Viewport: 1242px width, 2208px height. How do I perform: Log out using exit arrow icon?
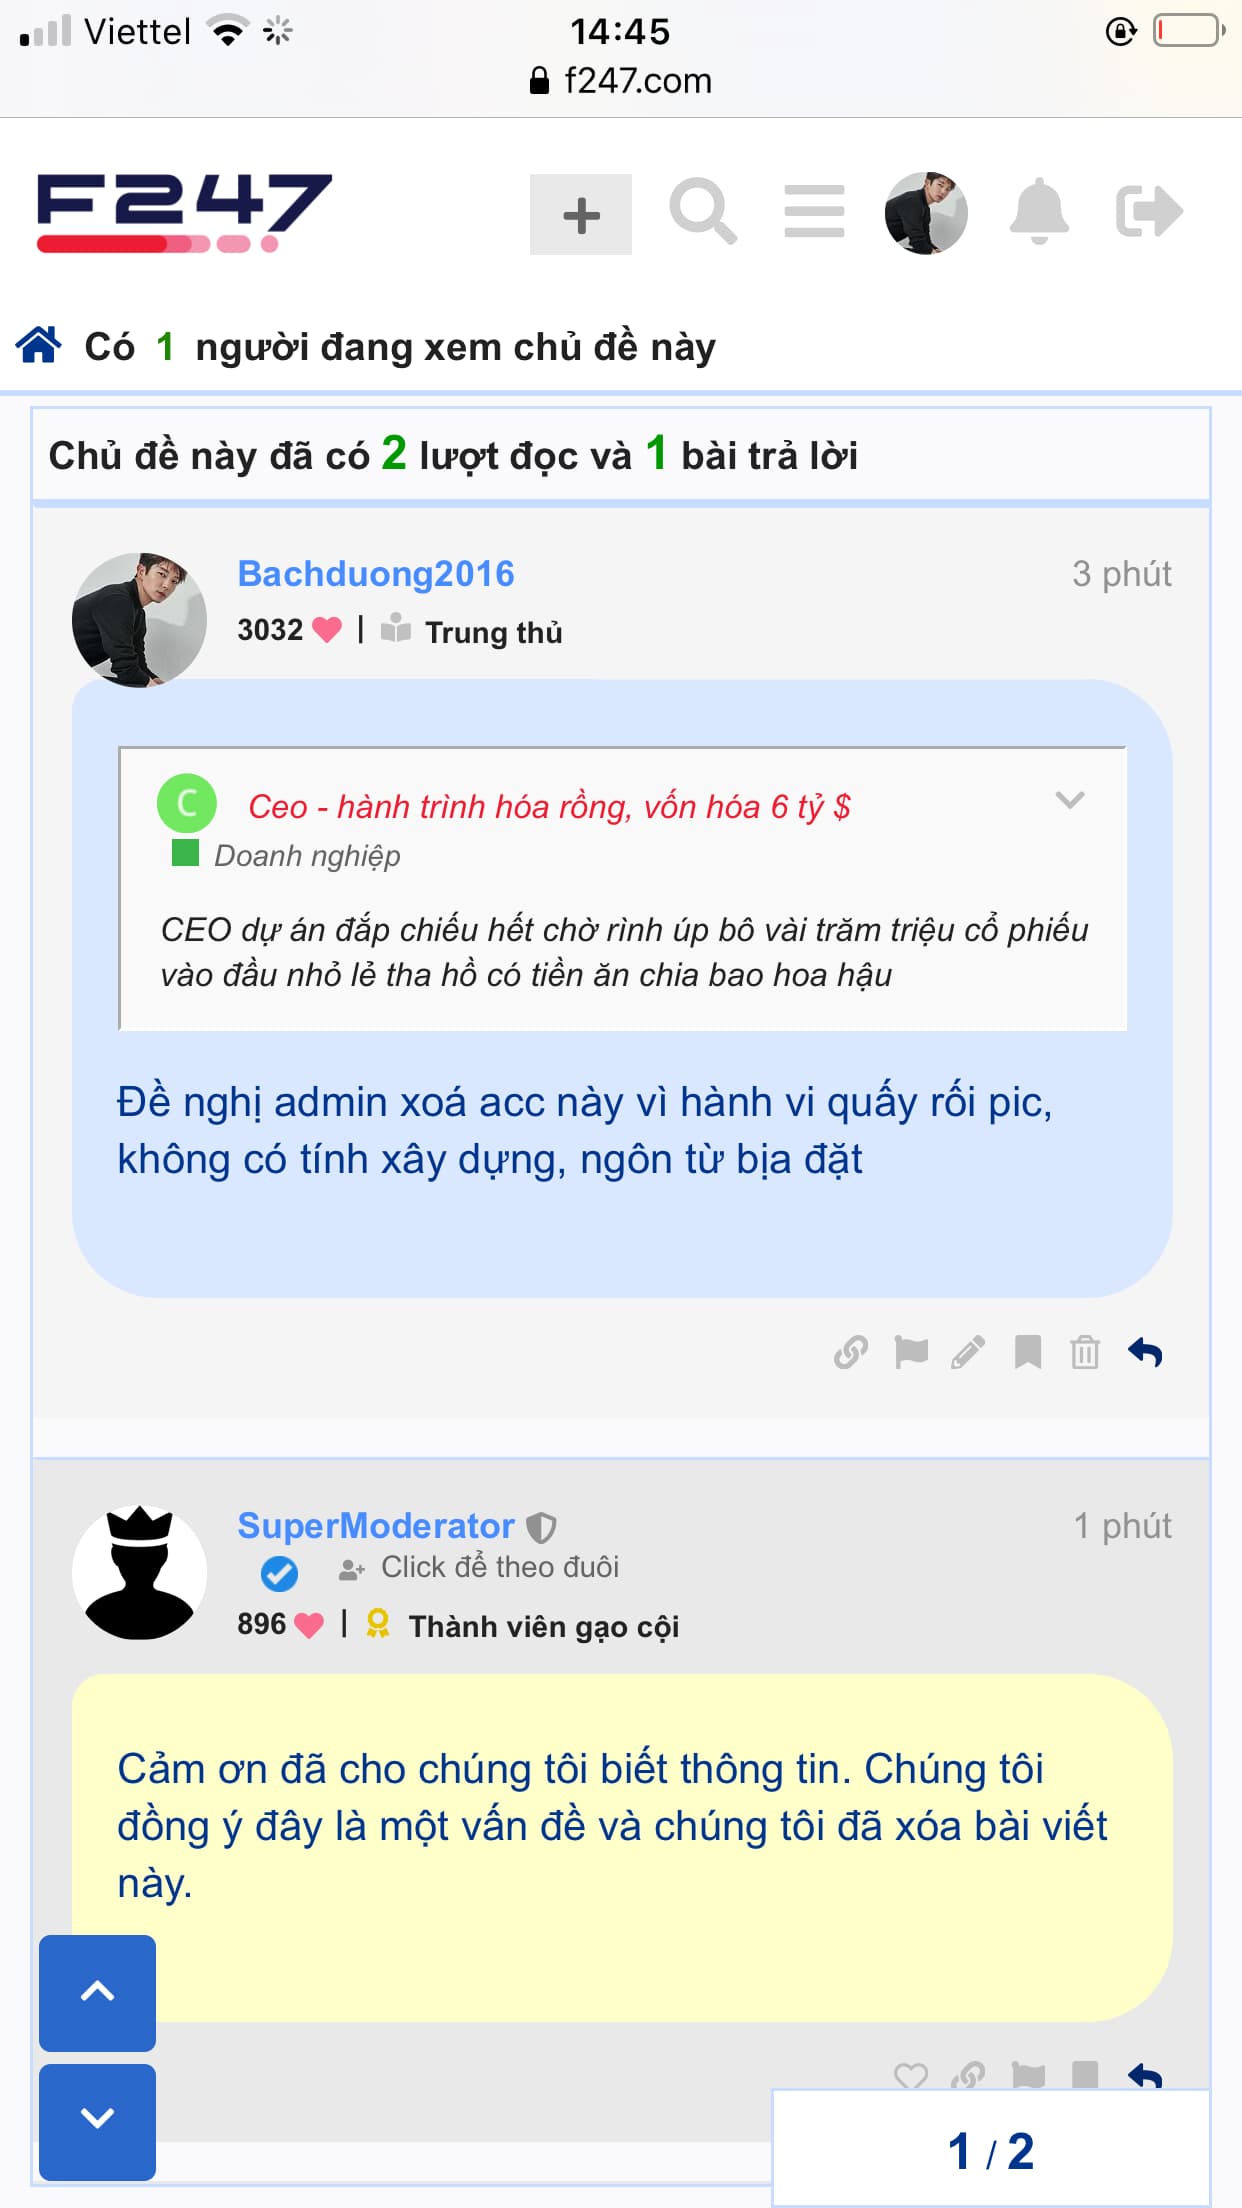(1149, 211)
